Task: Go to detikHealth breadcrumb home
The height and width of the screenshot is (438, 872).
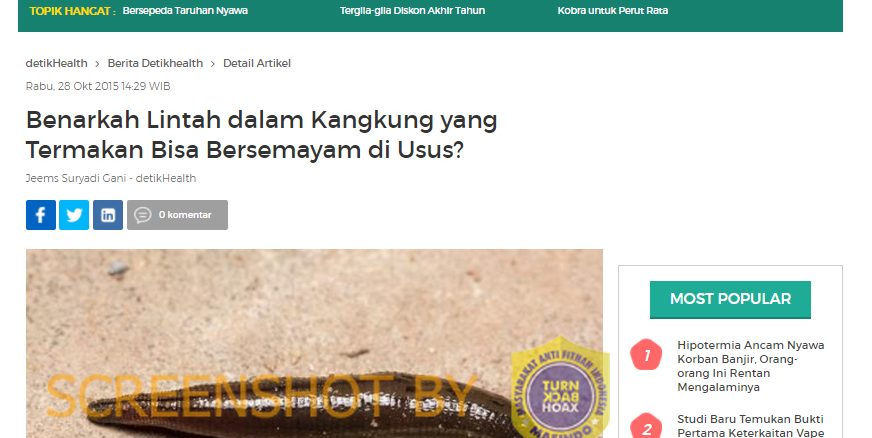Action: (56, 63)
